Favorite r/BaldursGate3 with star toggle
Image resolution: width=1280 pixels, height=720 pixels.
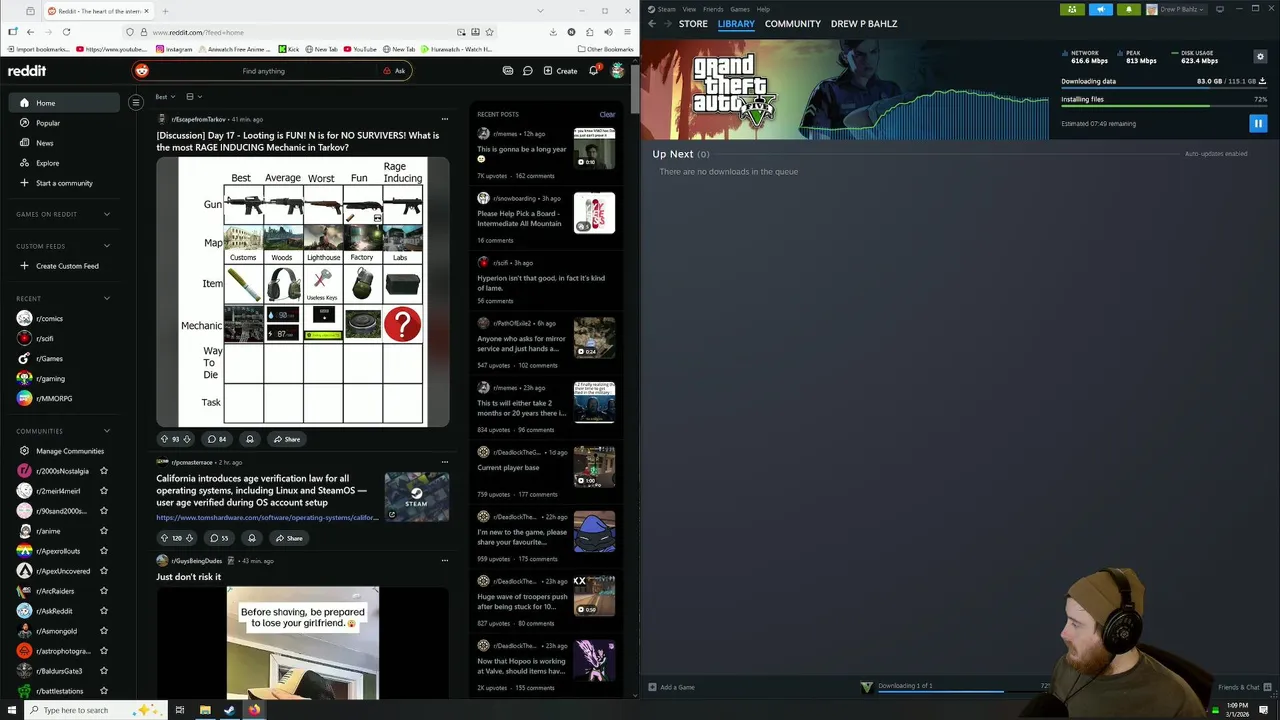(x=104, y=671)
